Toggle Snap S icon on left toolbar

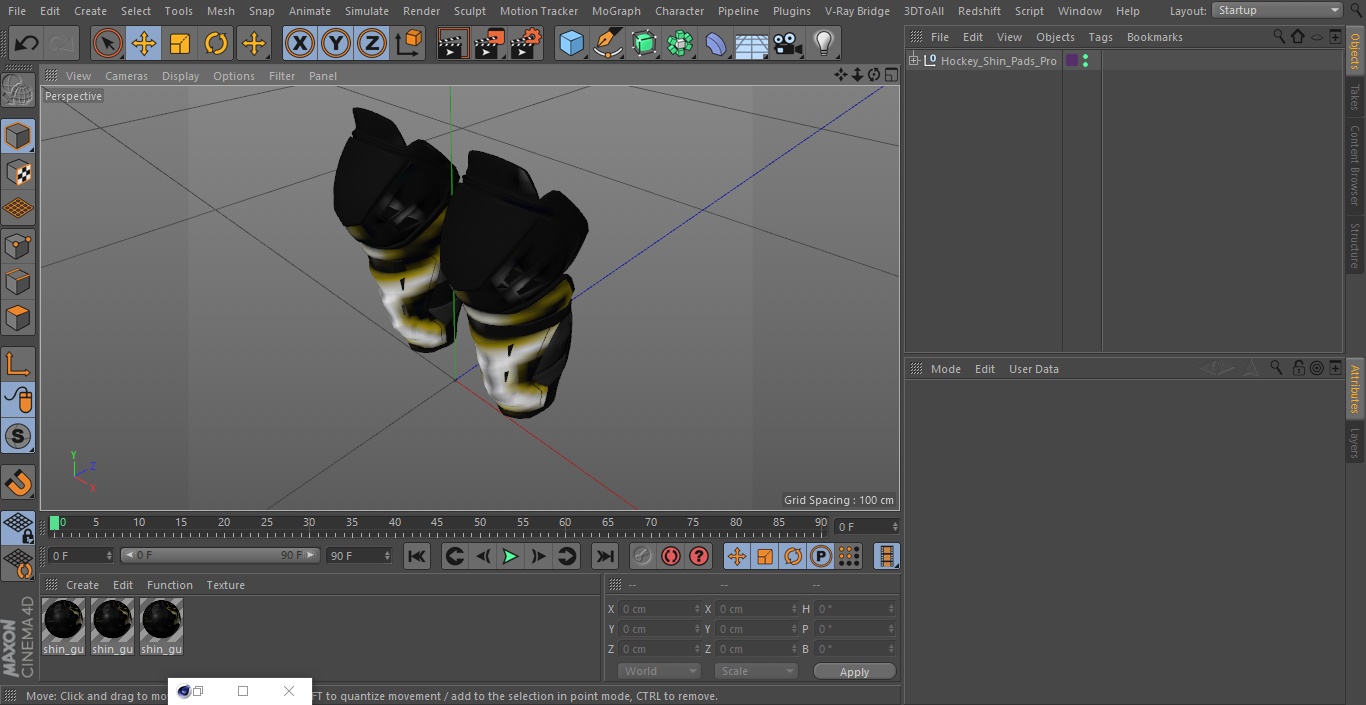[x=18, y=436]
